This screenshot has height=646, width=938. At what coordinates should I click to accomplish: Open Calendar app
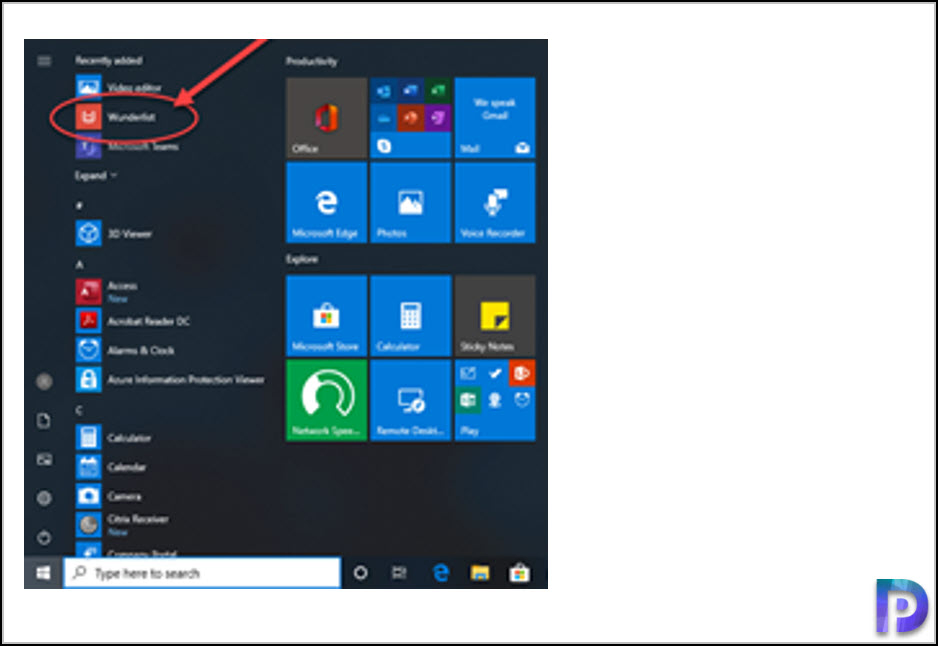click(111, 467)
